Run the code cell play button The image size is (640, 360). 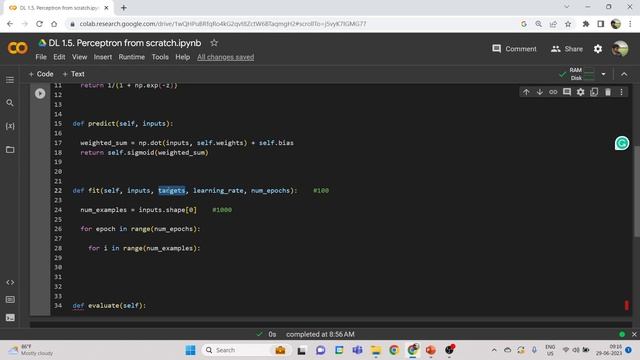coord(40,94)
